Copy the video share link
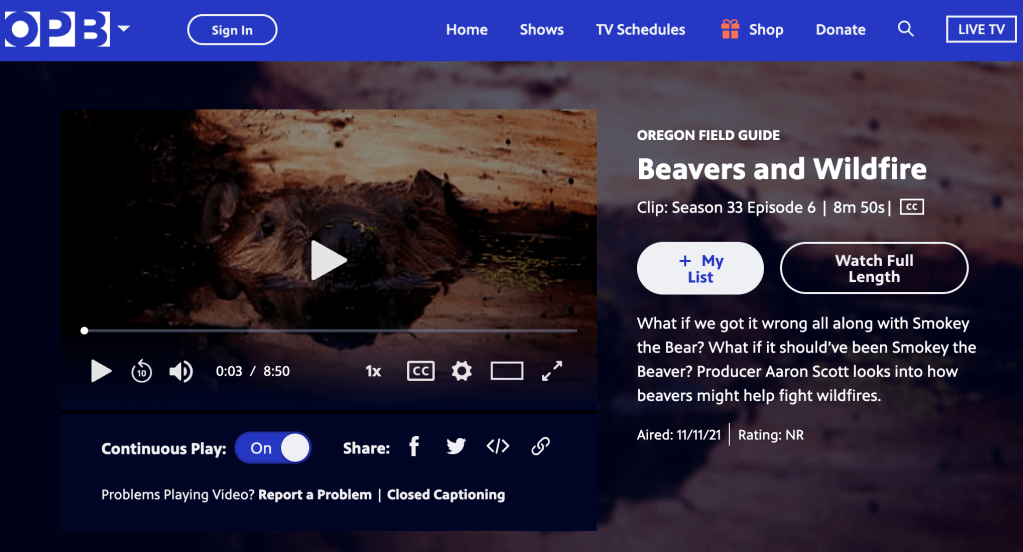The width and height of the screenshot is (1023, 552). 540,447
